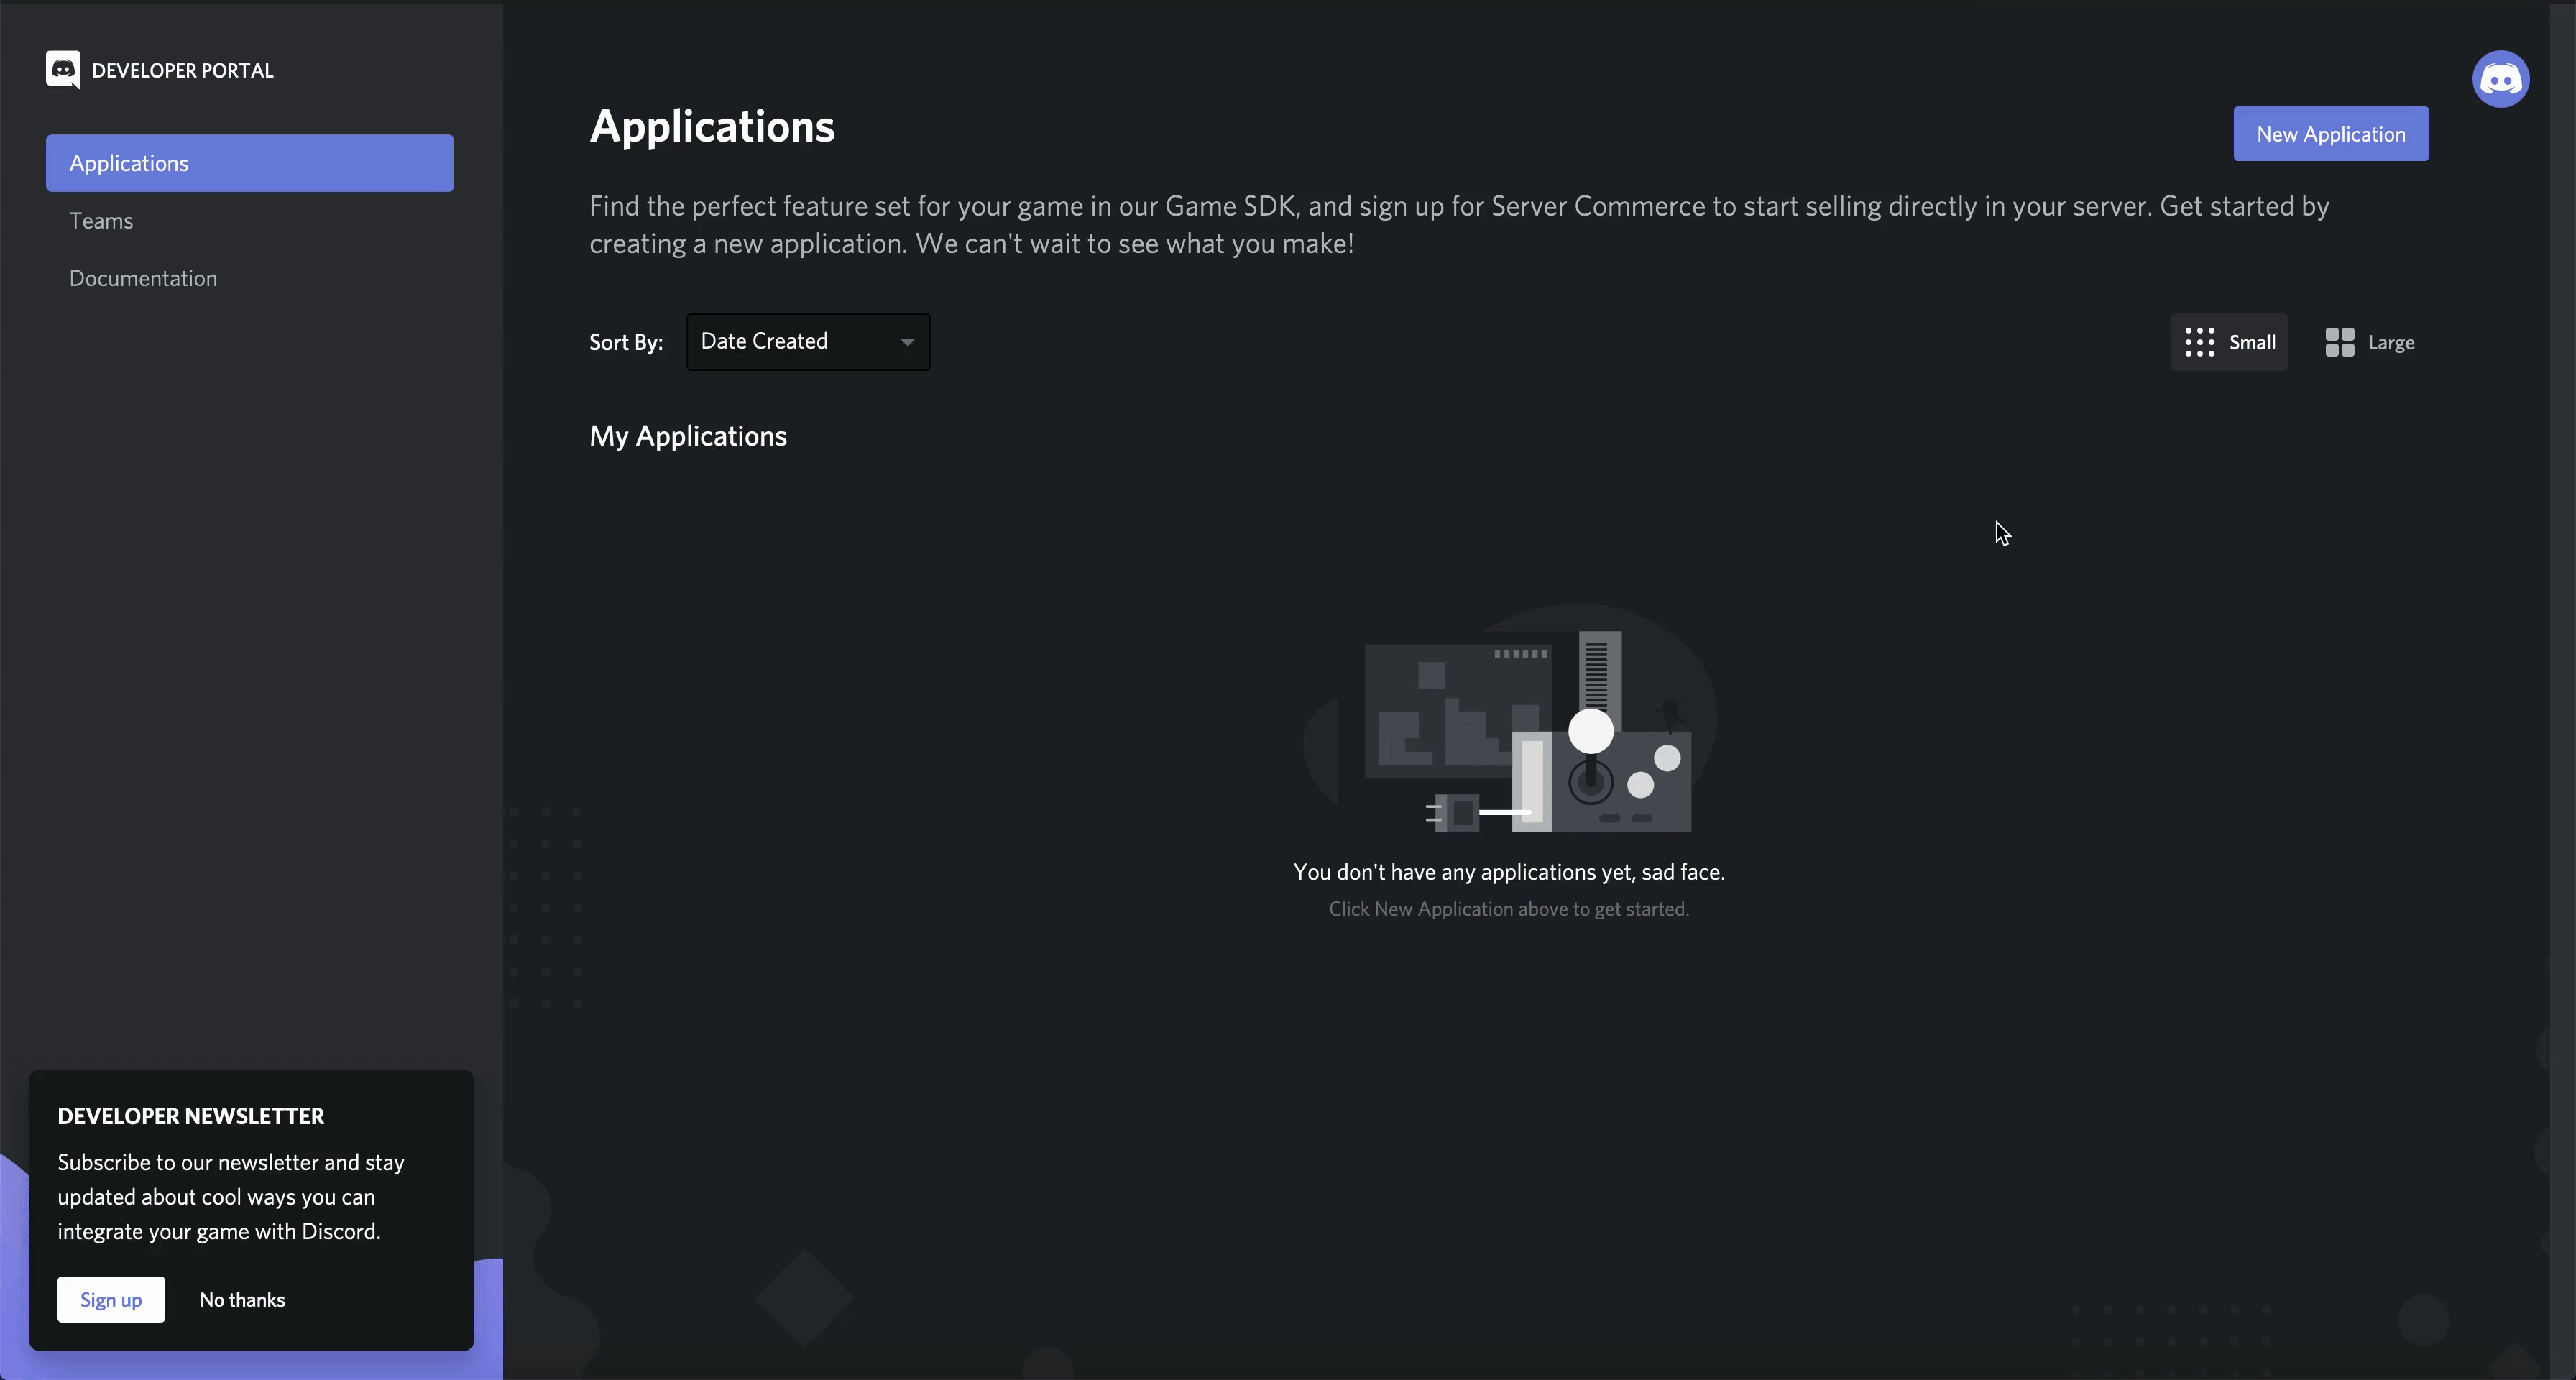
Task: Navigate to the Teams section
Action: (x=102, y=221)
